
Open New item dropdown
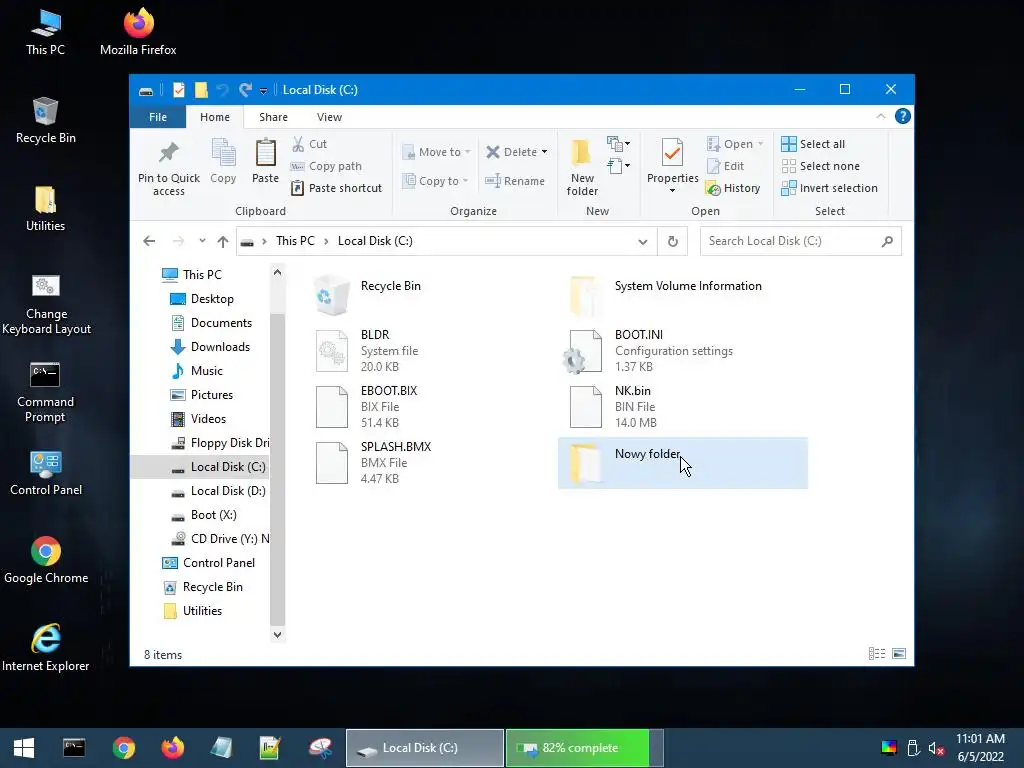point(618,144)
